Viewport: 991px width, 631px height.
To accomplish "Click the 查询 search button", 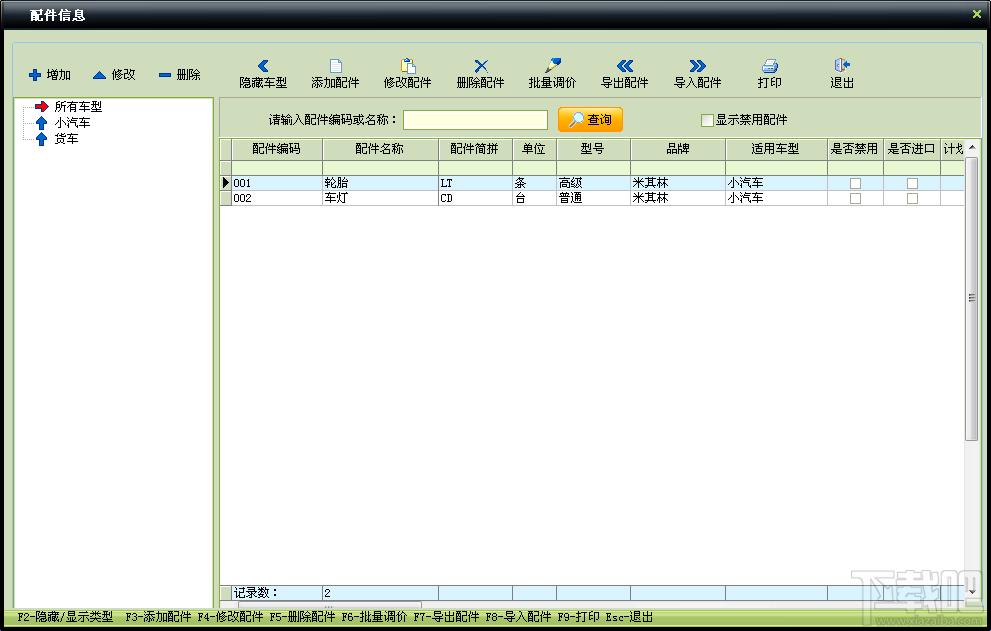I will click(x=590, y=119).
